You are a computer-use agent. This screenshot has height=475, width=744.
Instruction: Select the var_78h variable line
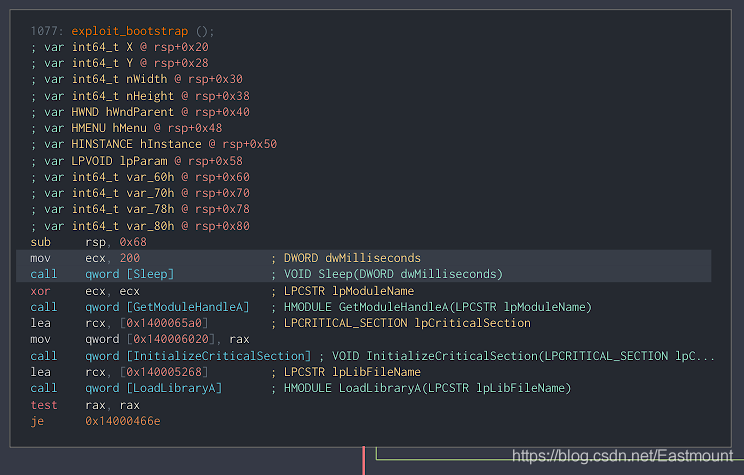(140, 209)
